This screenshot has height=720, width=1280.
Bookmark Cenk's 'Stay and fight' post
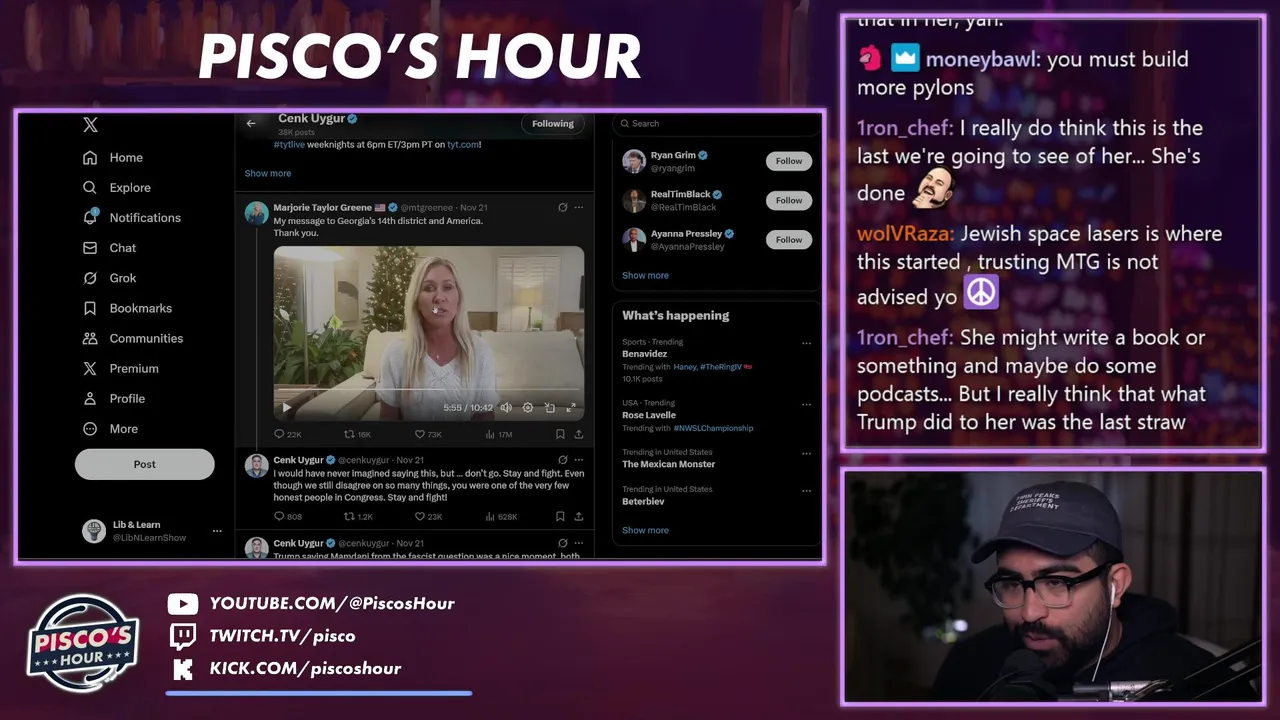tap(560, 516)
